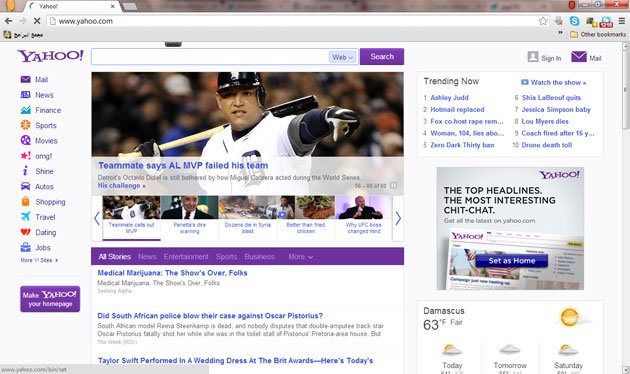Switch to the Entertainment stories tab
The height and width of the screenshot is (374, 630).
pyautogui.click(x=186, y=257)
